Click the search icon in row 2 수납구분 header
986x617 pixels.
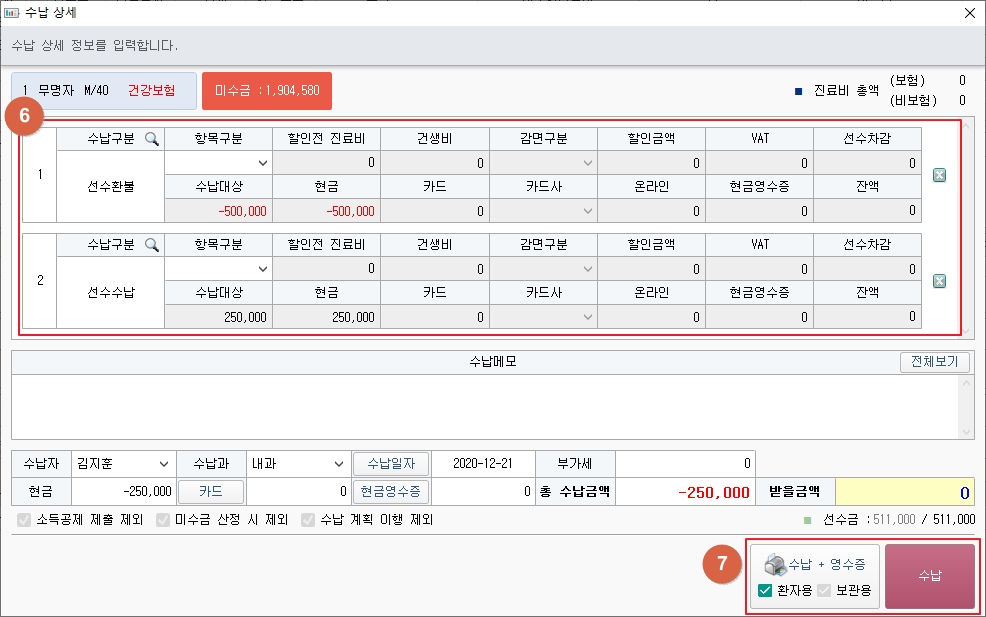coord(152,245)
